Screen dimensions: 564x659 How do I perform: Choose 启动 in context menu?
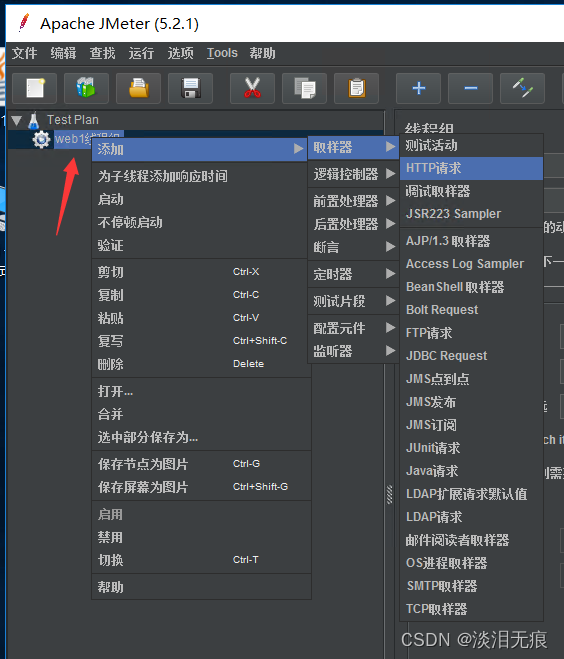[x=200, y=199]
